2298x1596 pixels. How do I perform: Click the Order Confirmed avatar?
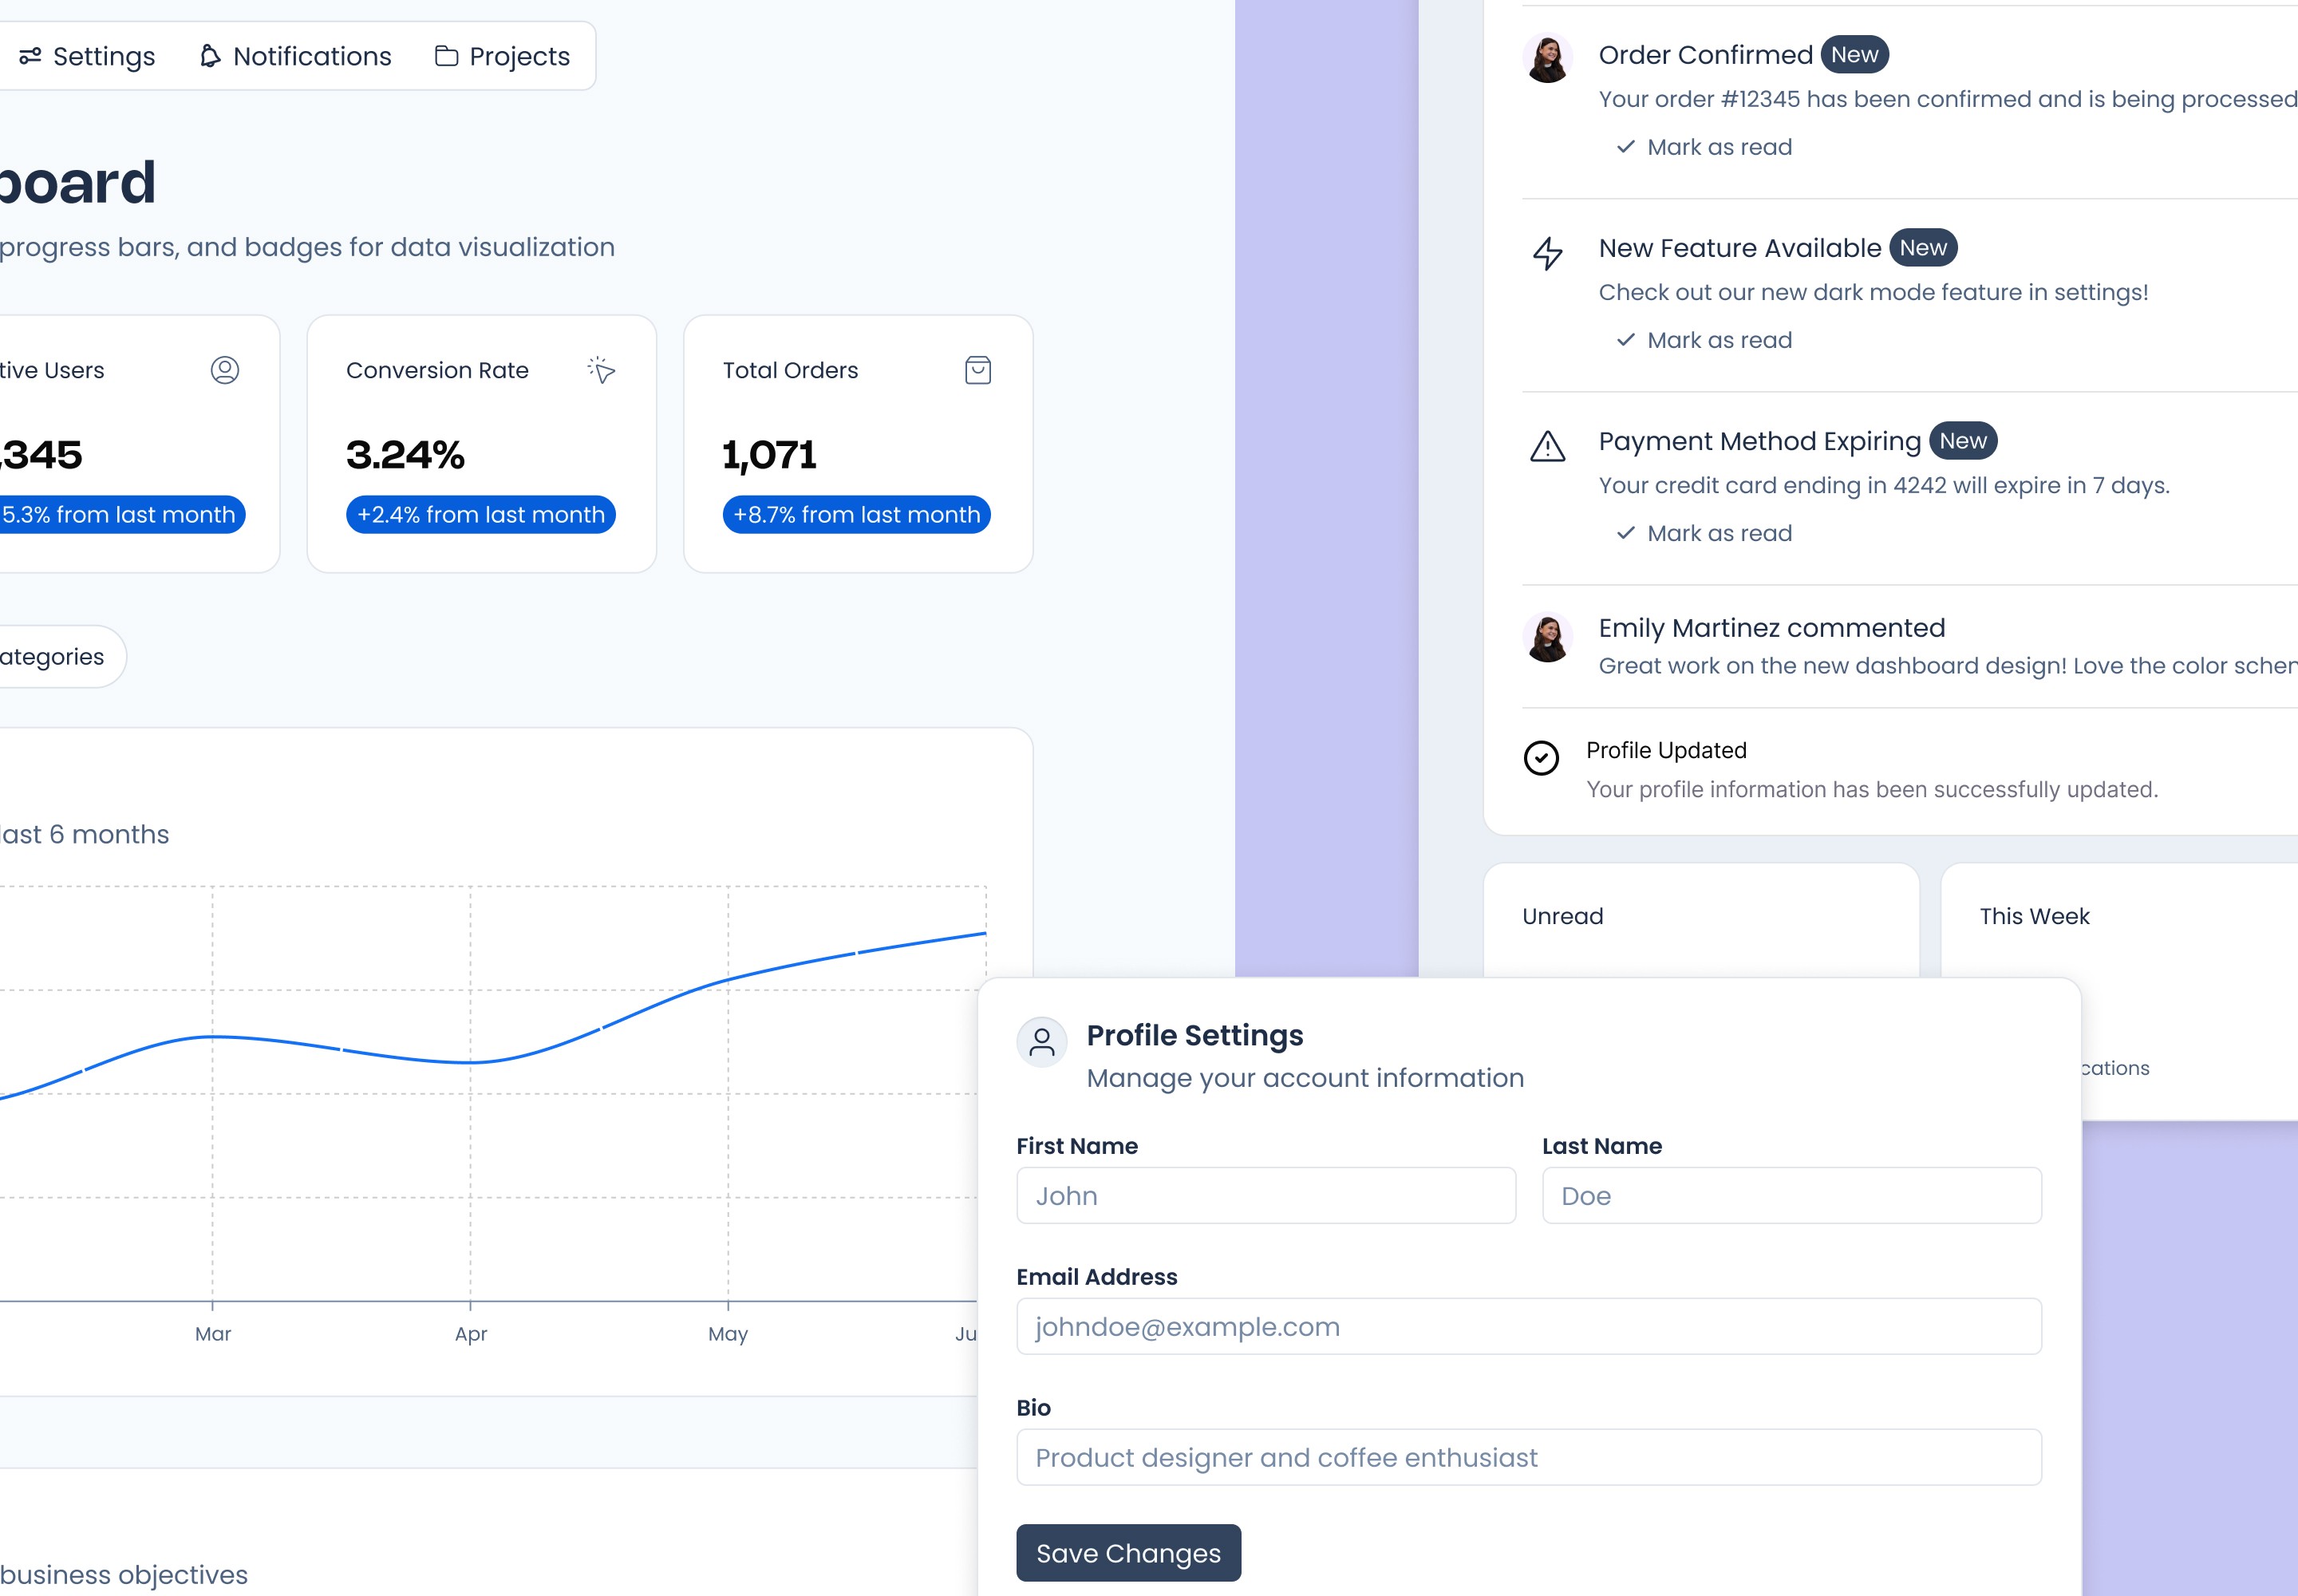tap(1547, 59)
